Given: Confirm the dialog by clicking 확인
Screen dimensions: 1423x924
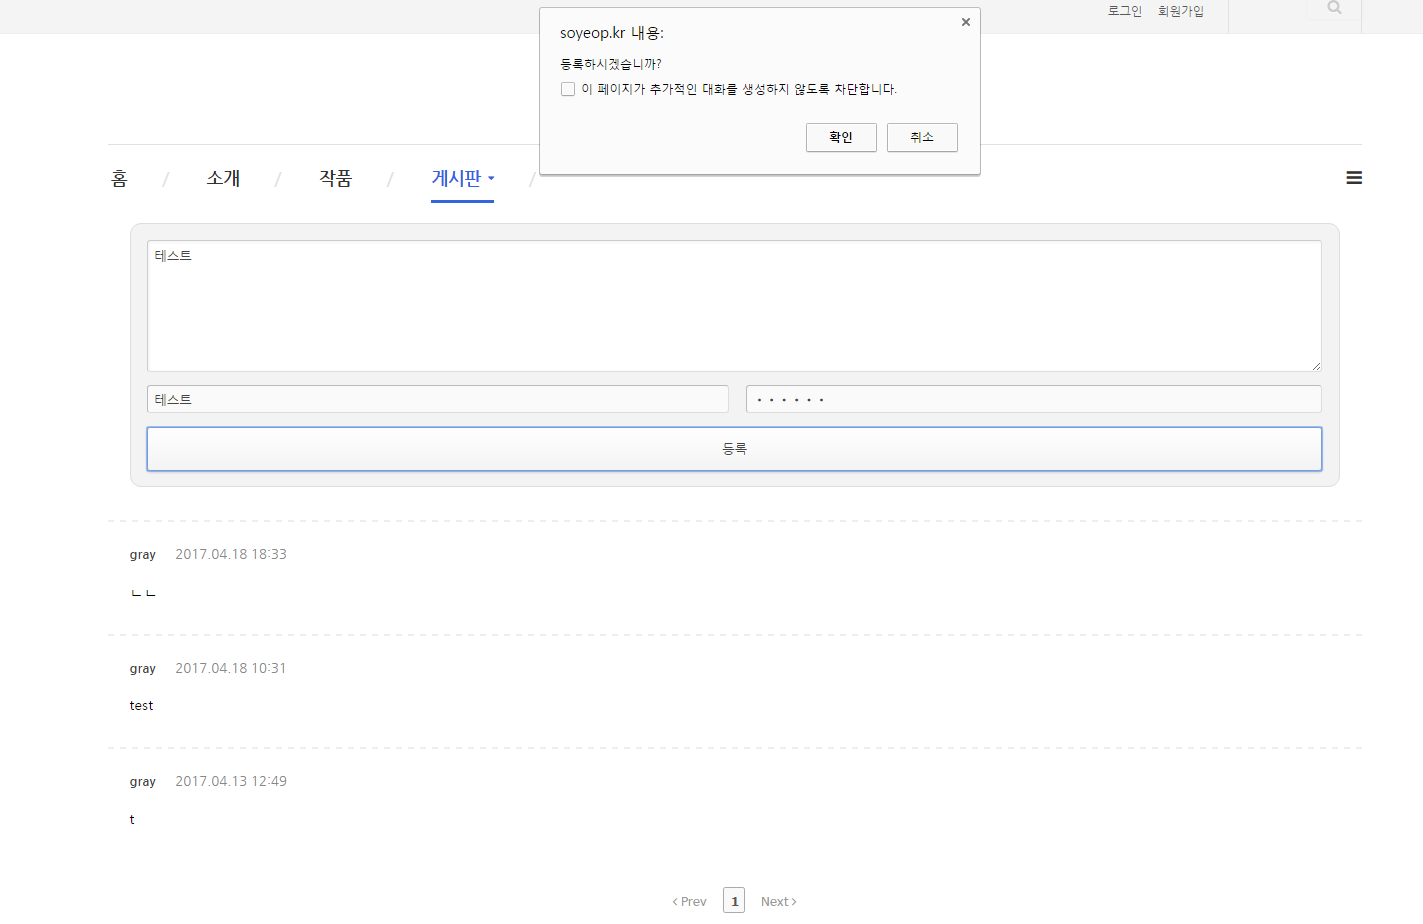Looking at the screenshot, I should point(841,137).
